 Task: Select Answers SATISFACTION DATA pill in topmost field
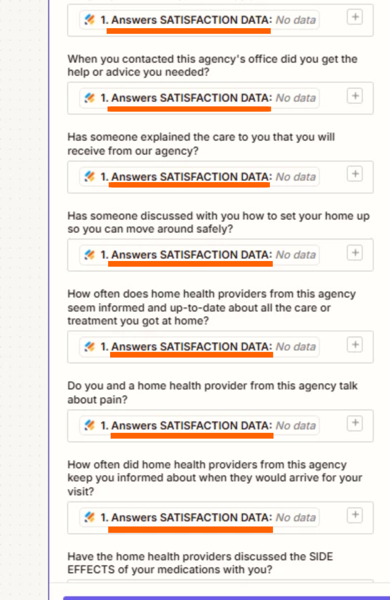tap(199, 20)
